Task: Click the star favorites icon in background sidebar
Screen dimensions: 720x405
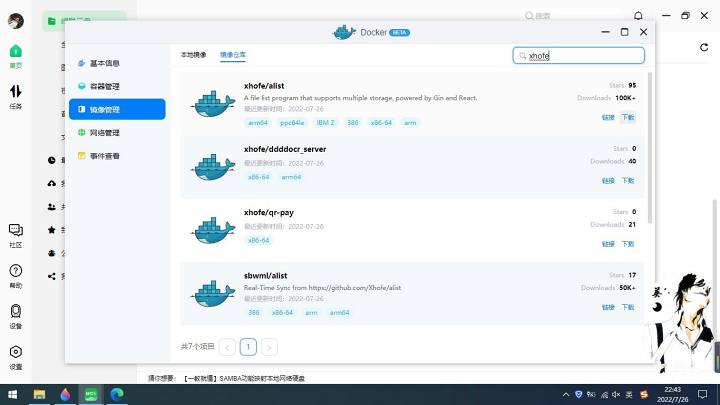Action: [51, 230]
